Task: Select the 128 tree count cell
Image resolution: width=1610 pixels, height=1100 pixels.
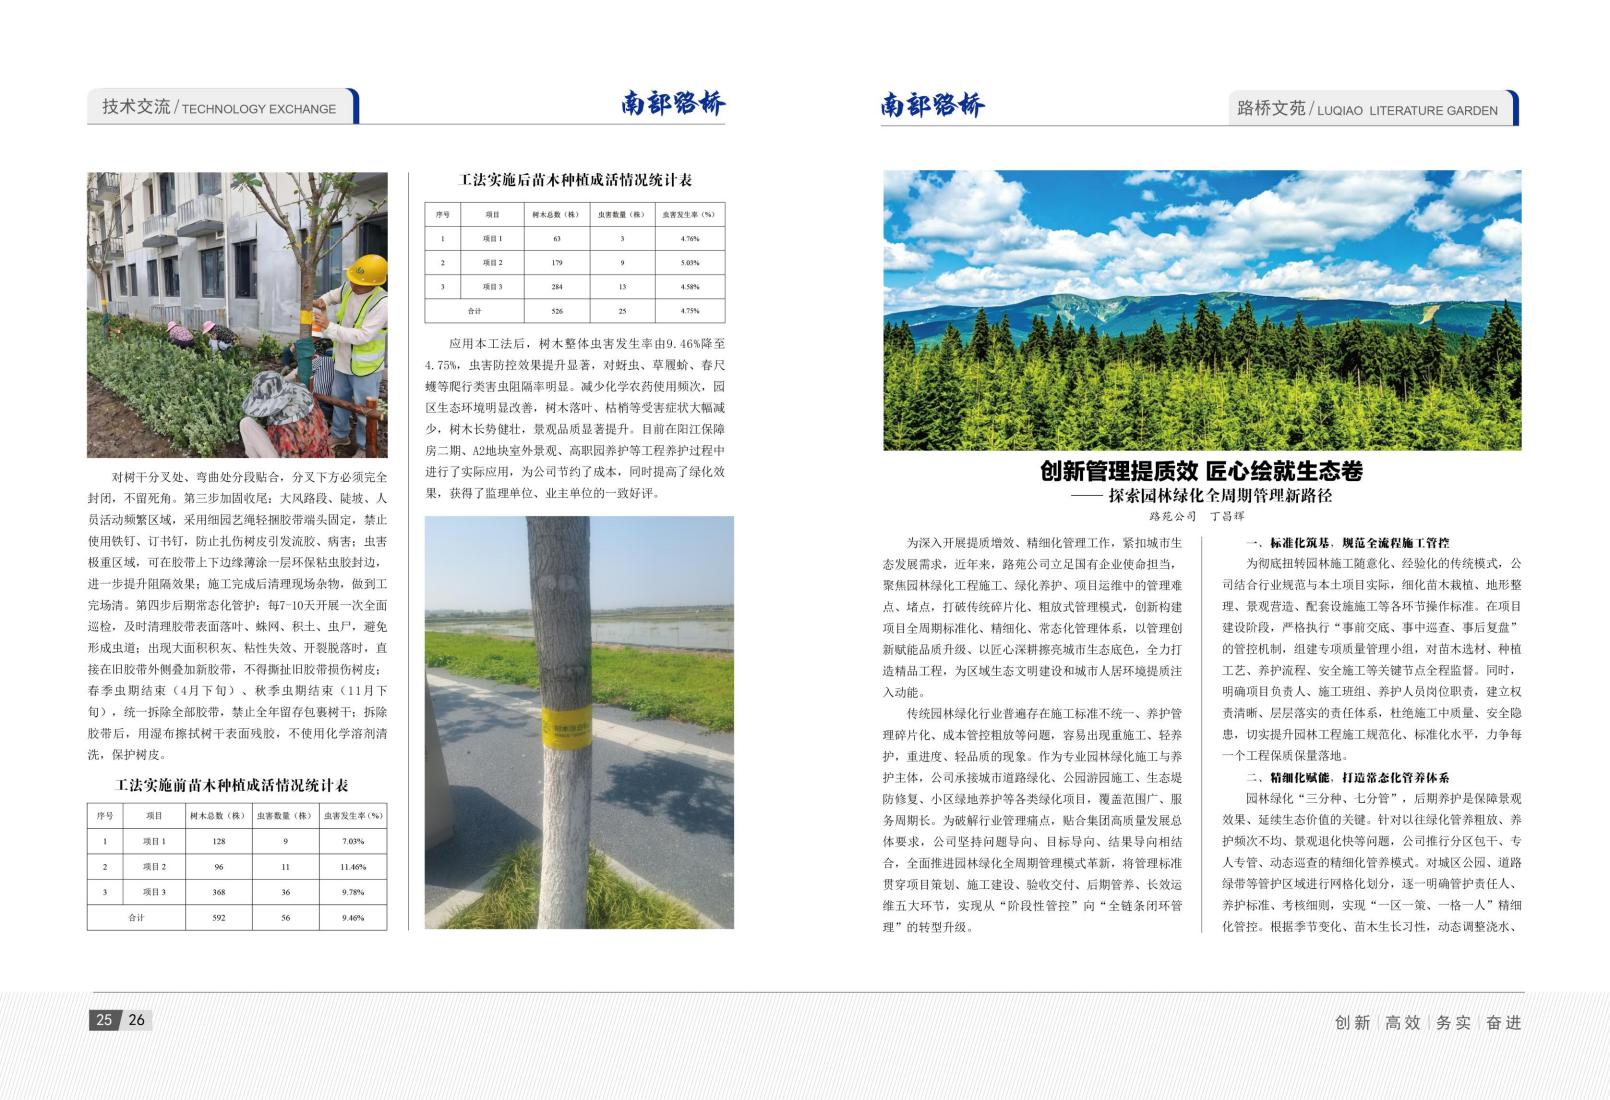Action: (219, 841)
